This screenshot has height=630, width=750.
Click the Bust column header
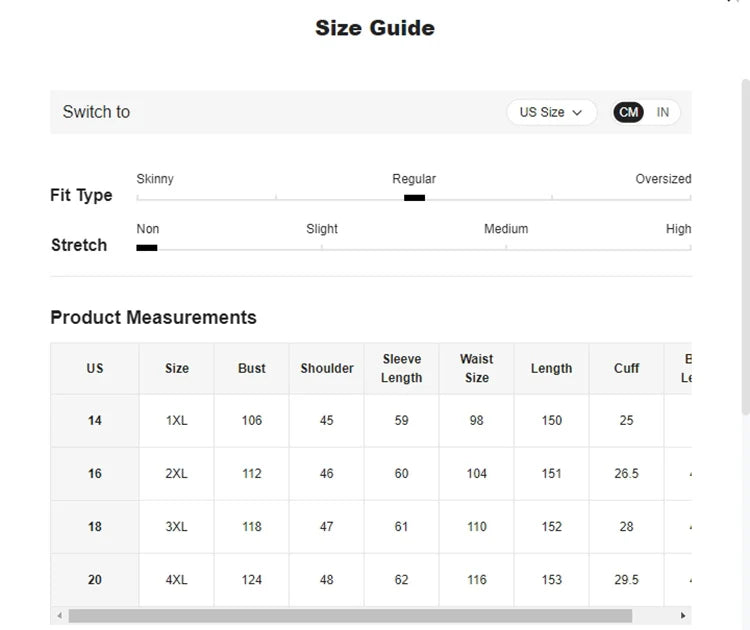tap(252, 368)
